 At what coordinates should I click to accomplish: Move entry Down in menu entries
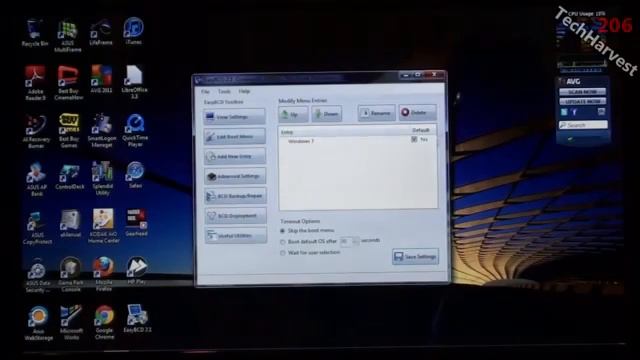(x=327, y=114)
